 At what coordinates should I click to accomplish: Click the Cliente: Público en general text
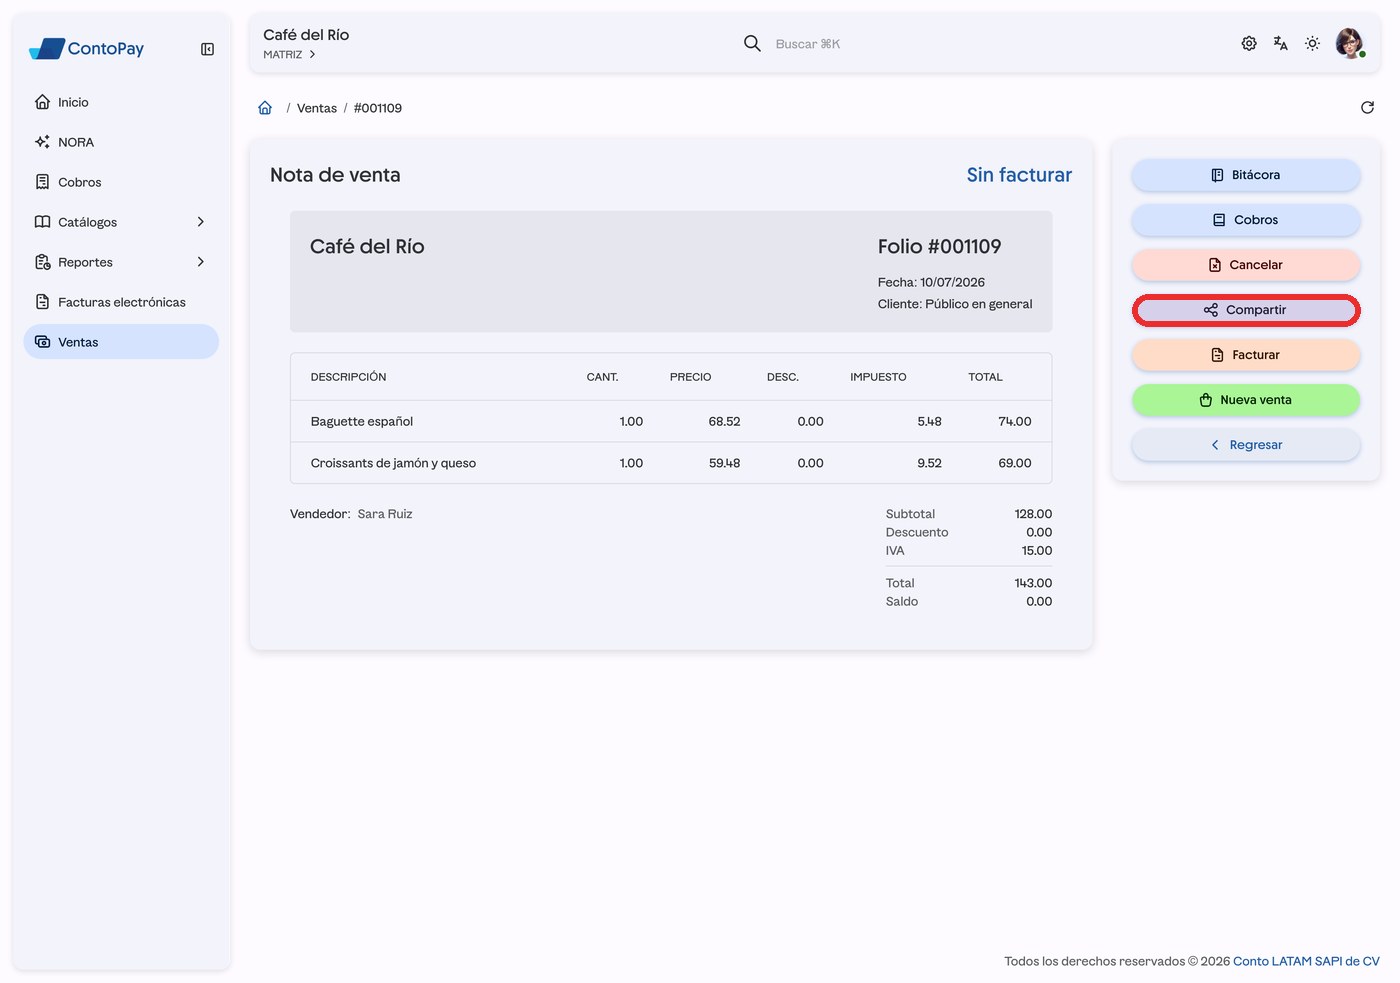click(955, 304)
